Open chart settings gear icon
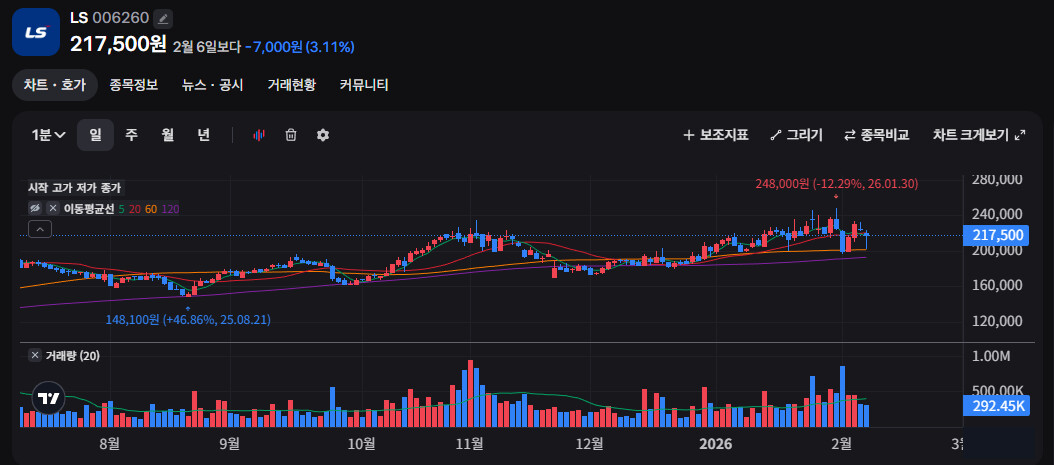Viewport: 1054px width, 465px height. (323, 135)
